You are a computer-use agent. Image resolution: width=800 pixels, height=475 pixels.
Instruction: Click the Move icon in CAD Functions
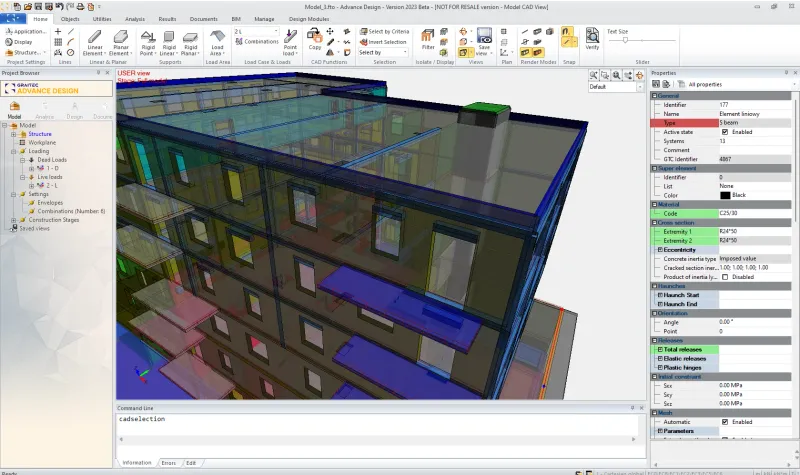[x=330, y=32]
